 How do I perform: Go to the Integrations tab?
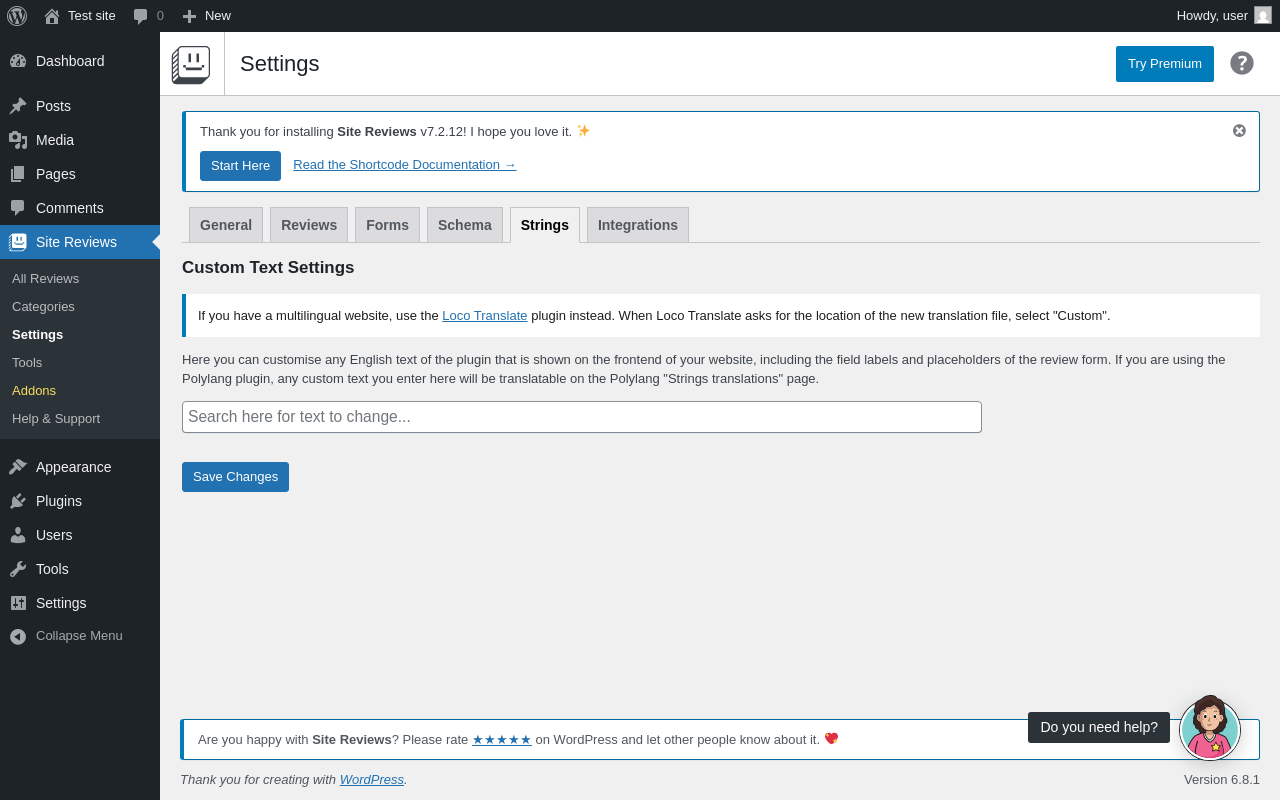638,225
